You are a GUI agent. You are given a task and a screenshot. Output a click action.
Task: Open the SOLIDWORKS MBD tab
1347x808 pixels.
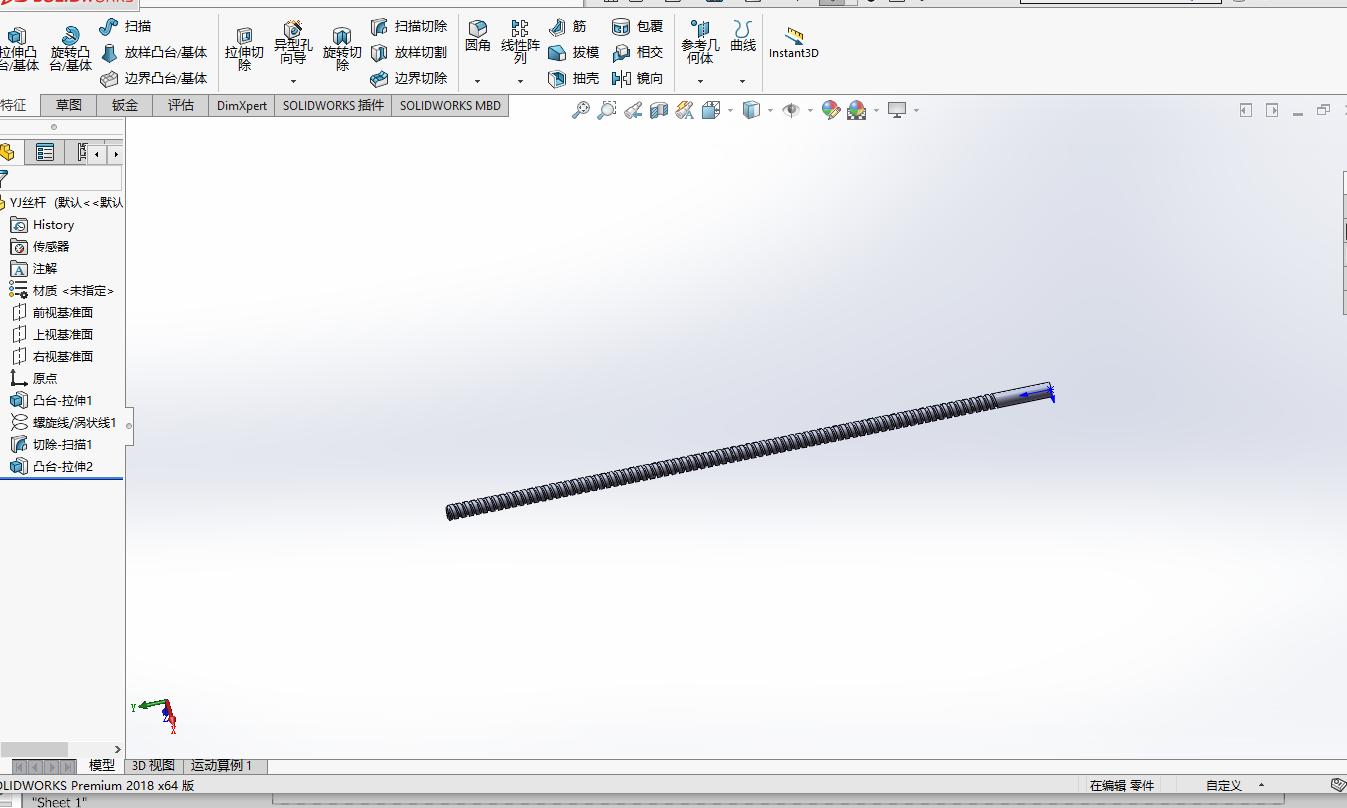450,106
